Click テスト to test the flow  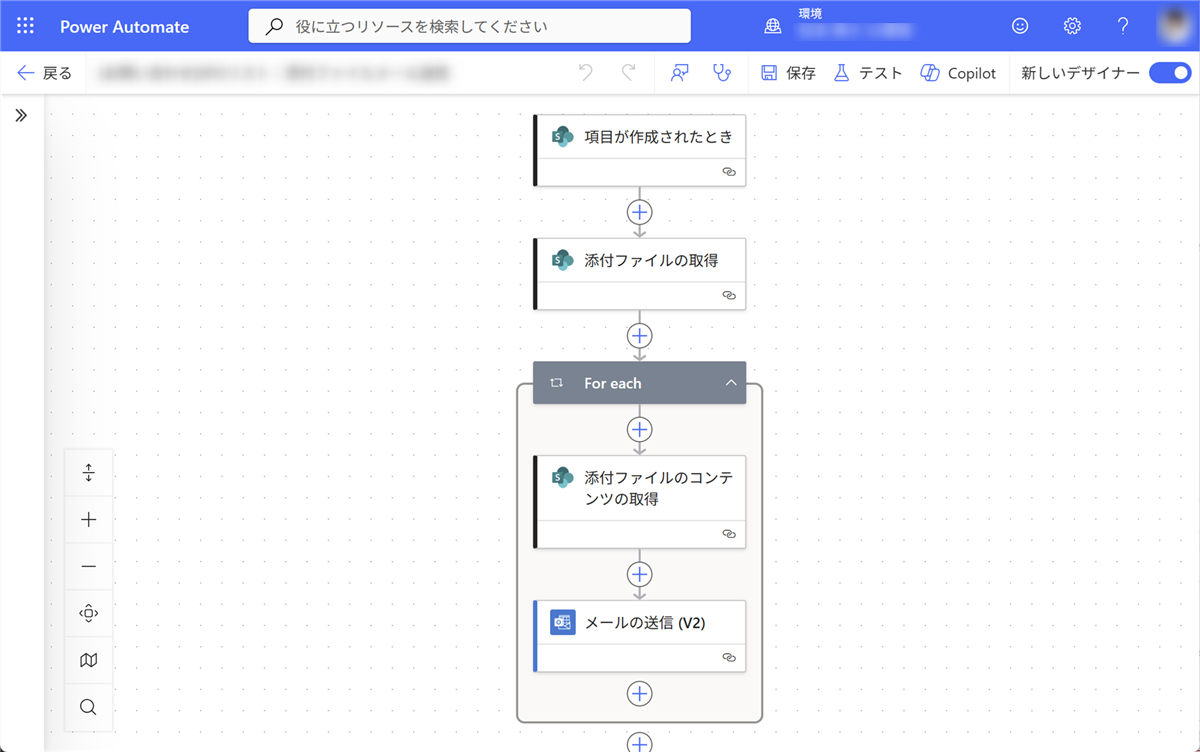click(x=867, y=73)
